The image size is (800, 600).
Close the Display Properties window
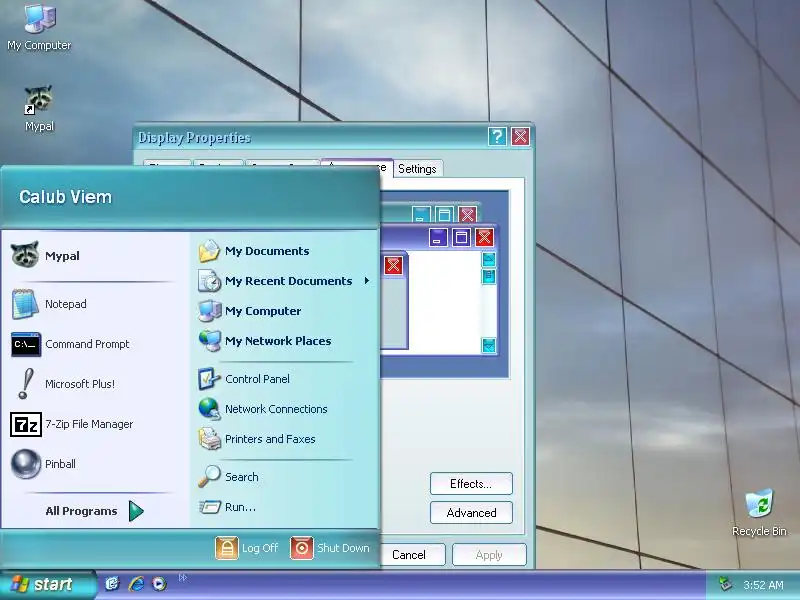click(x=520, y=136)
